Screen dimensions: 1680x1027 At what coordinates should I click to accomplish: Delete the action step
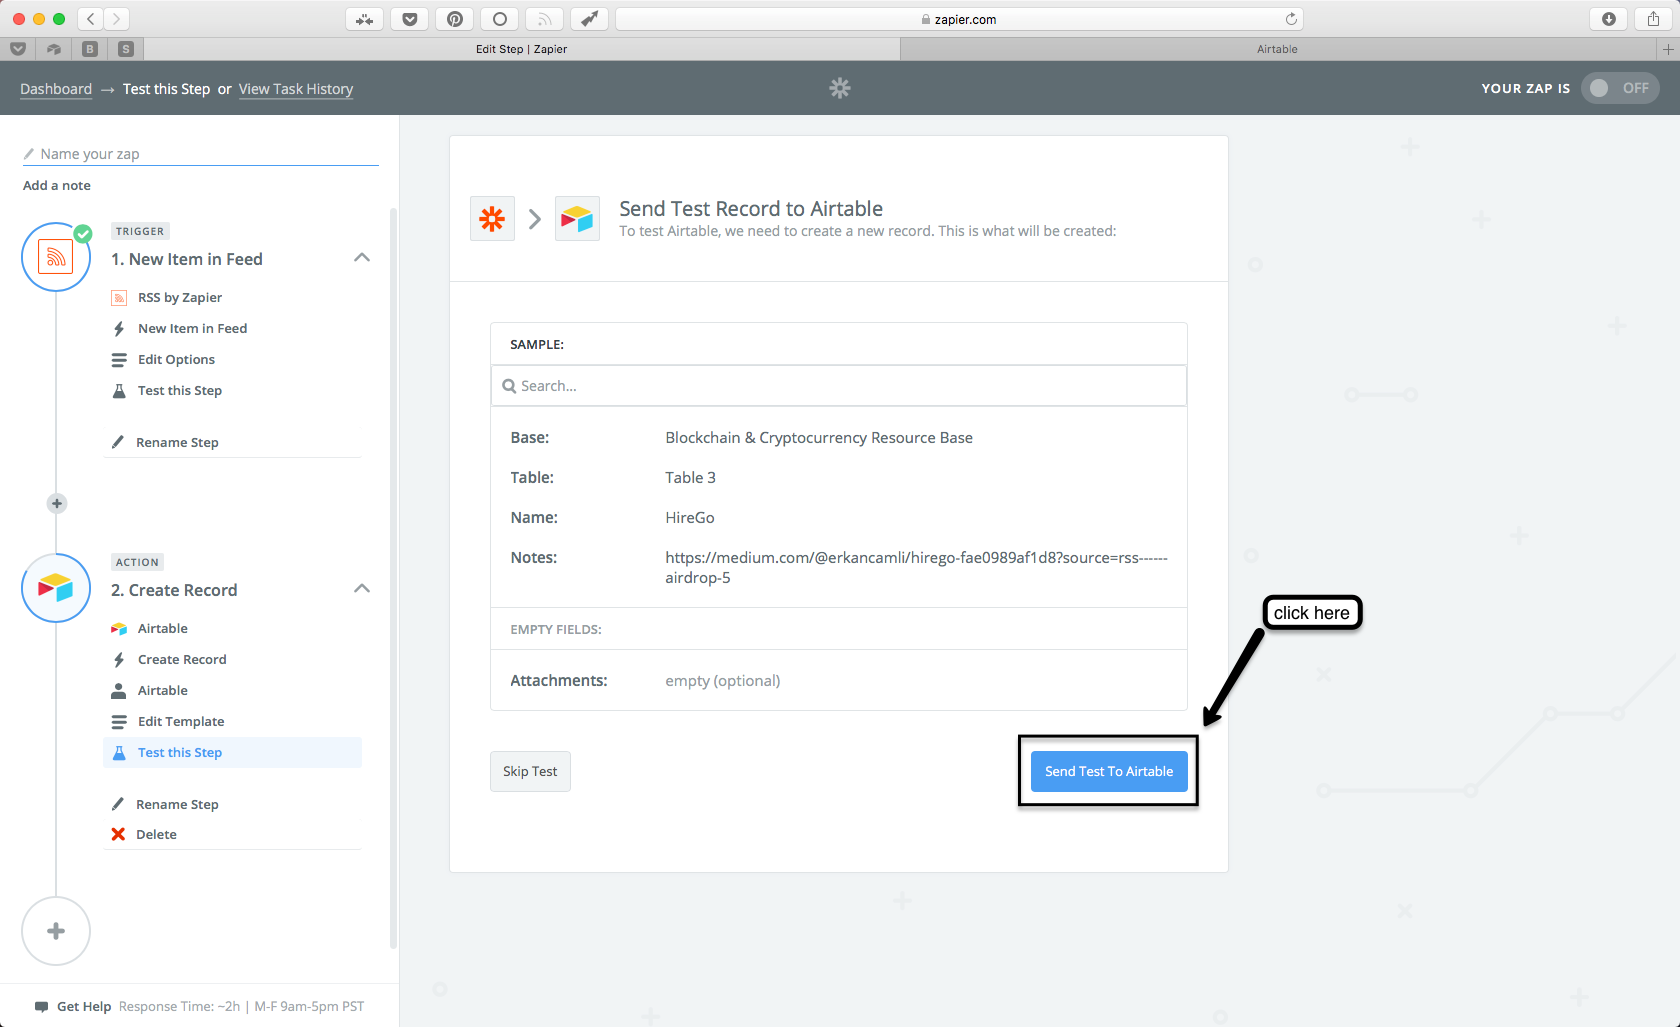pos(156,834)
